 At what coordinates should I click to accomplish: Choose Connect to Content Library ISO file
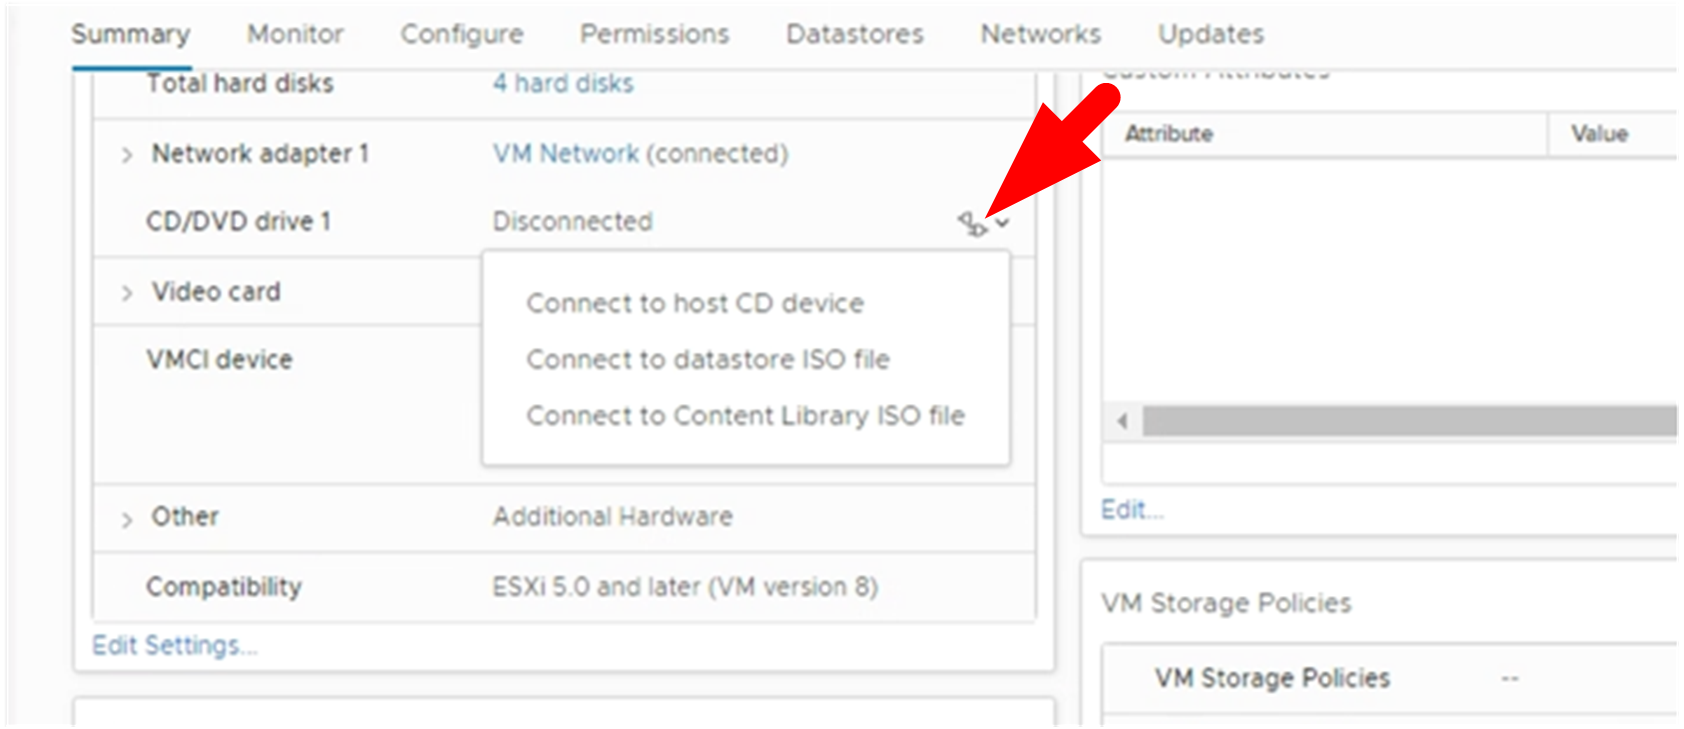(x=746, y=417)
